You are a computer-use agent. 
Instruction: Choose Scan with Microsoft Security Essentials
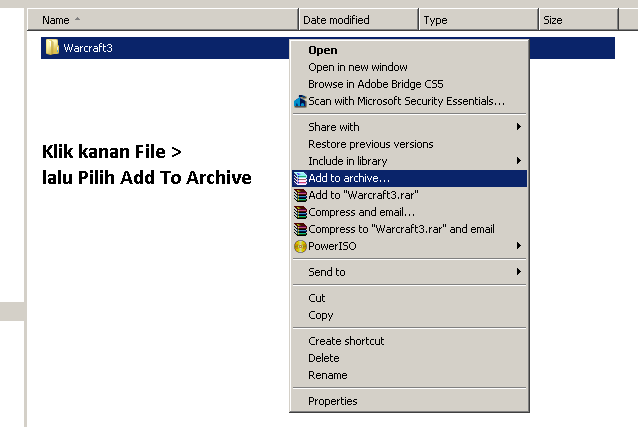pyautogui.click(x=409, y=101)
